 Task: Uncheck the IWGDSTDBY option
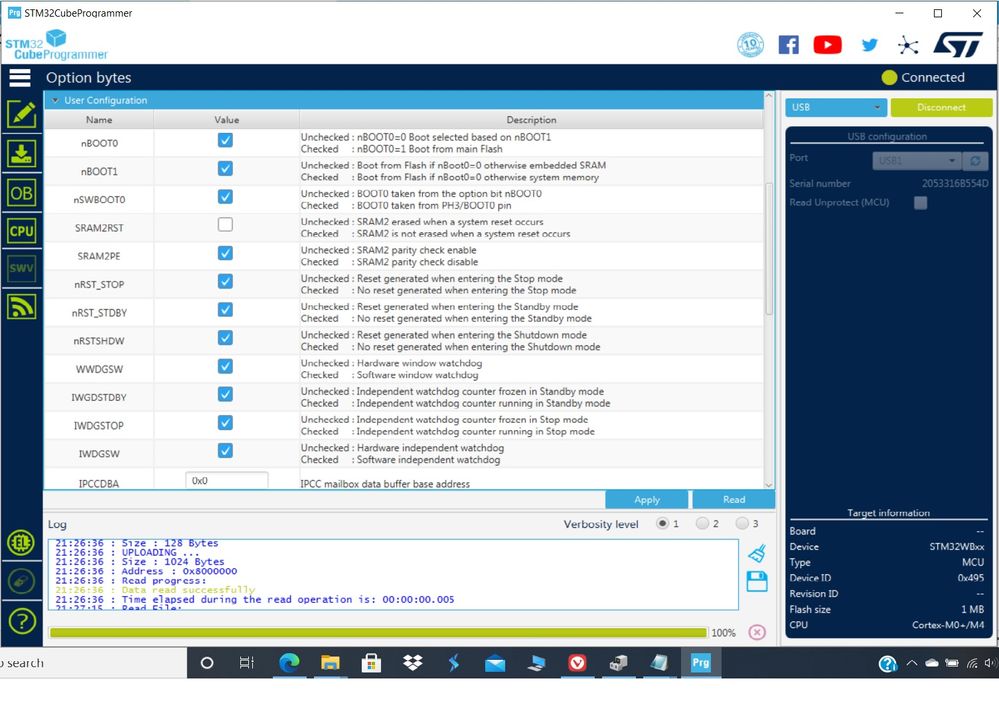click(225, 394)
